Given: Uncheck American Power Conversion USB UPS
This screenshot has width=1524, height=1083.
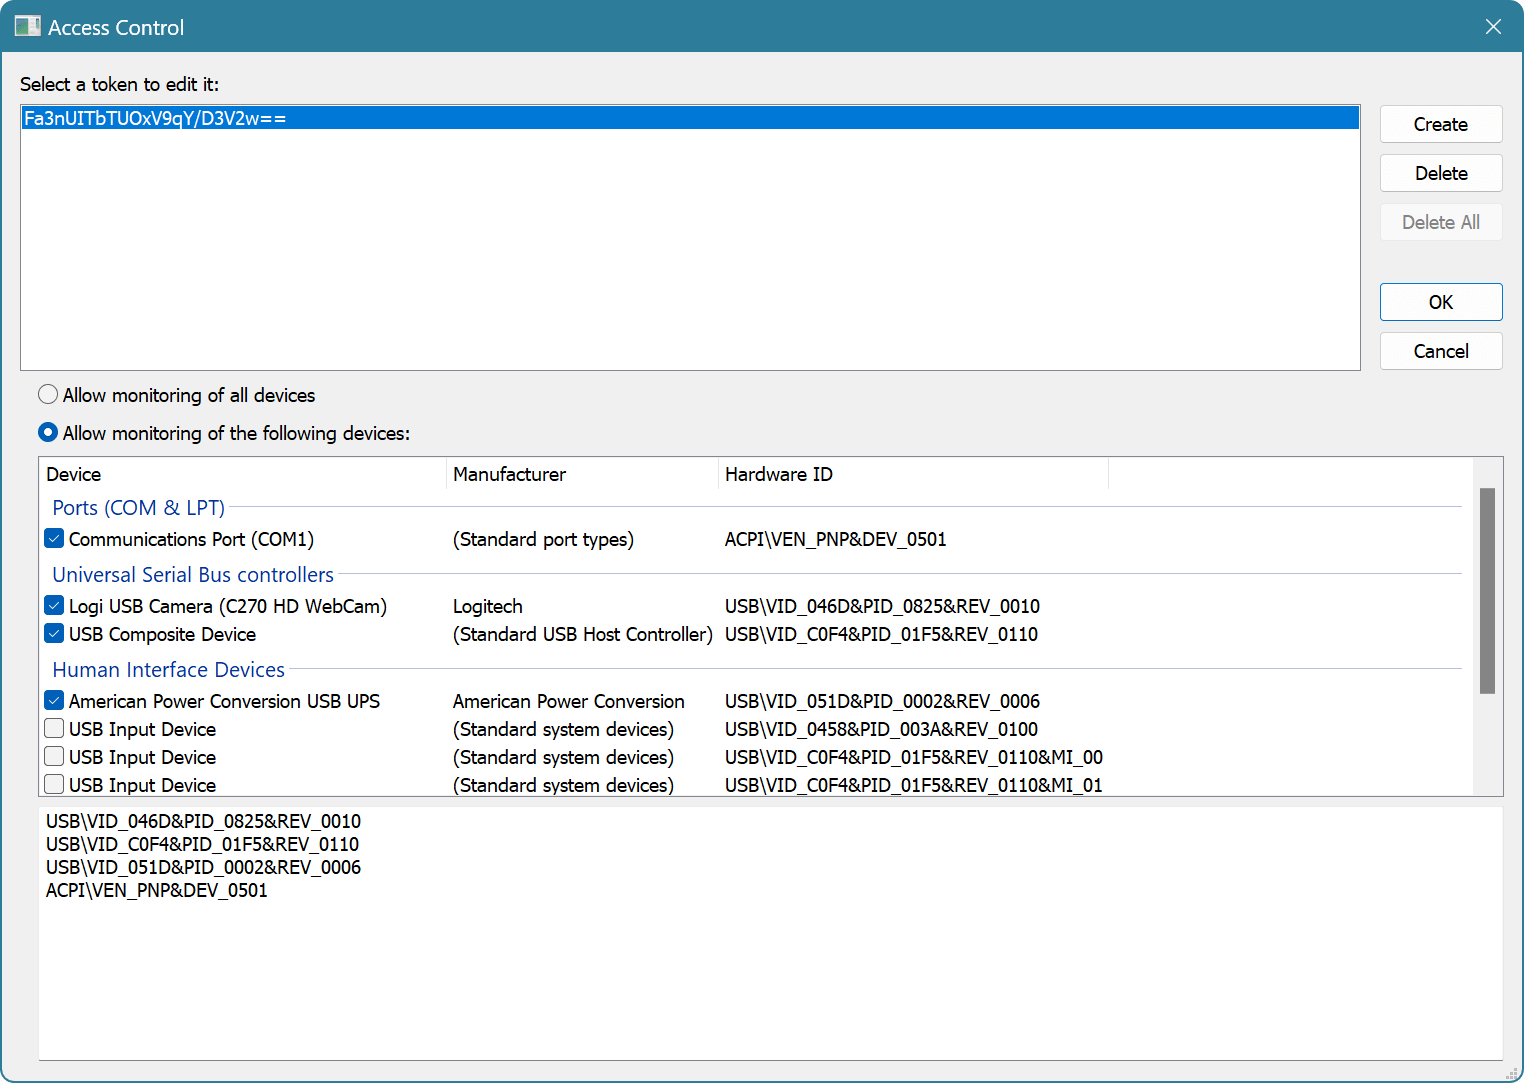Looking at the screenshot, I should click(55, 701).
